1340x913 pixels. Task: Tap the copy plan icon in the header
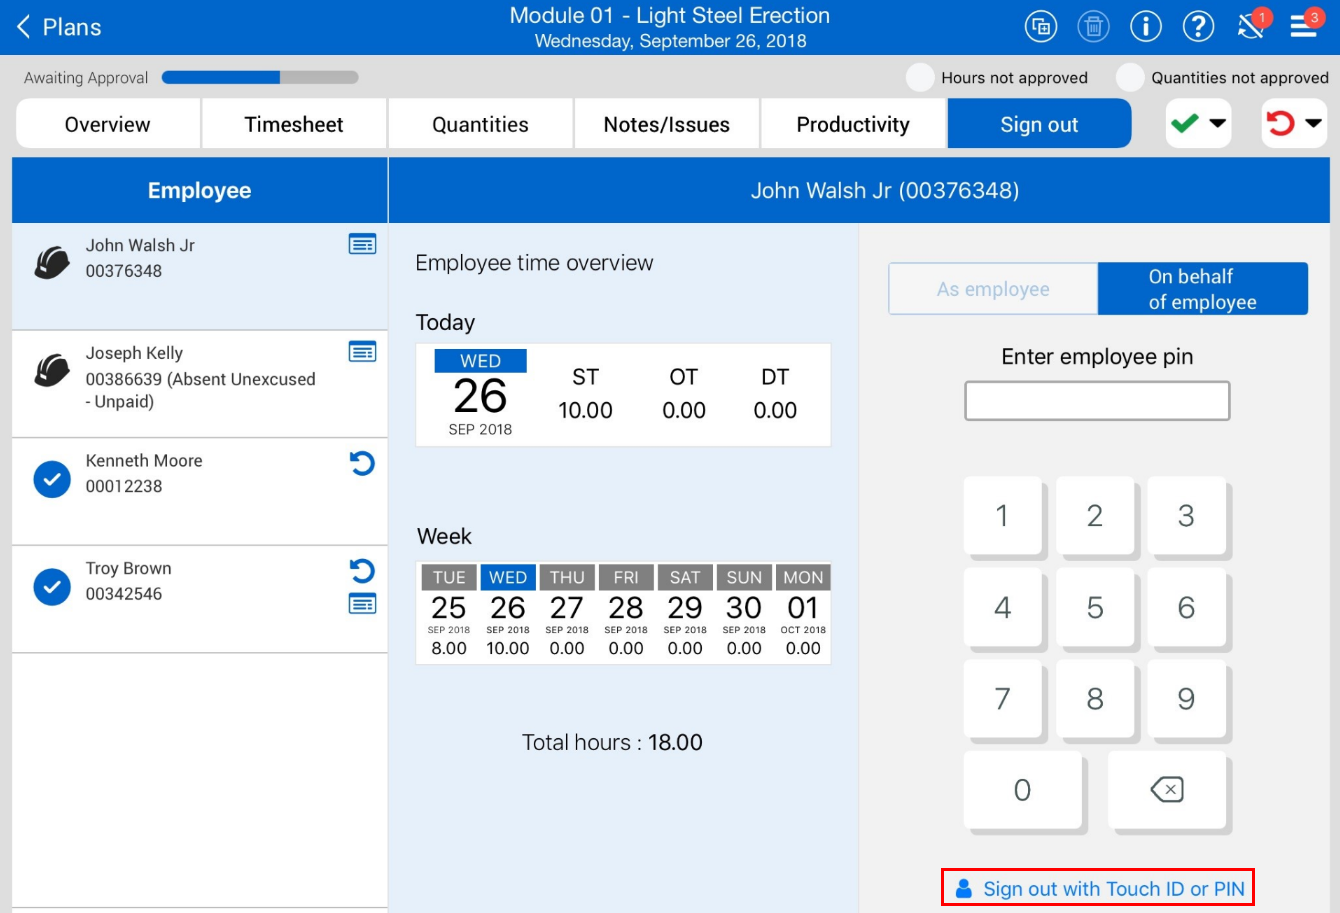(x=1041, y=27)
